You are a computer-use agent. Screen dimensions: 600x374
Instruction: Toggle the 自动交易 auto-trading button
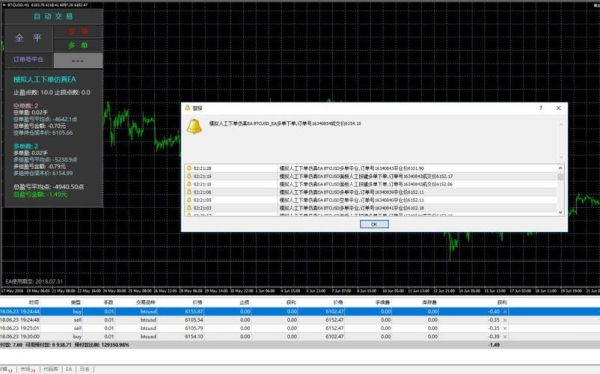(x=53, y=16)
